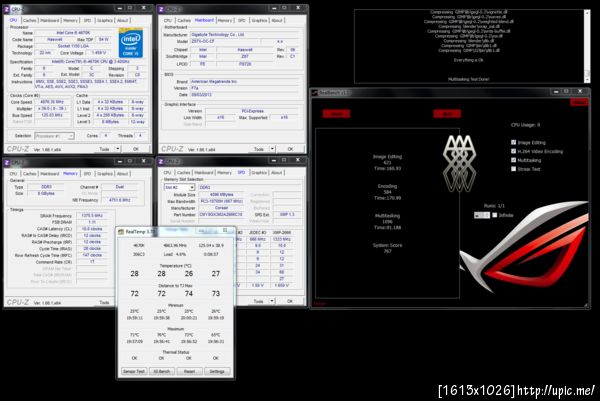Screen dimensions: 600x401
Task: Click title icon of CPU-Z window showing CPU tab
Action: coord(7,8)
